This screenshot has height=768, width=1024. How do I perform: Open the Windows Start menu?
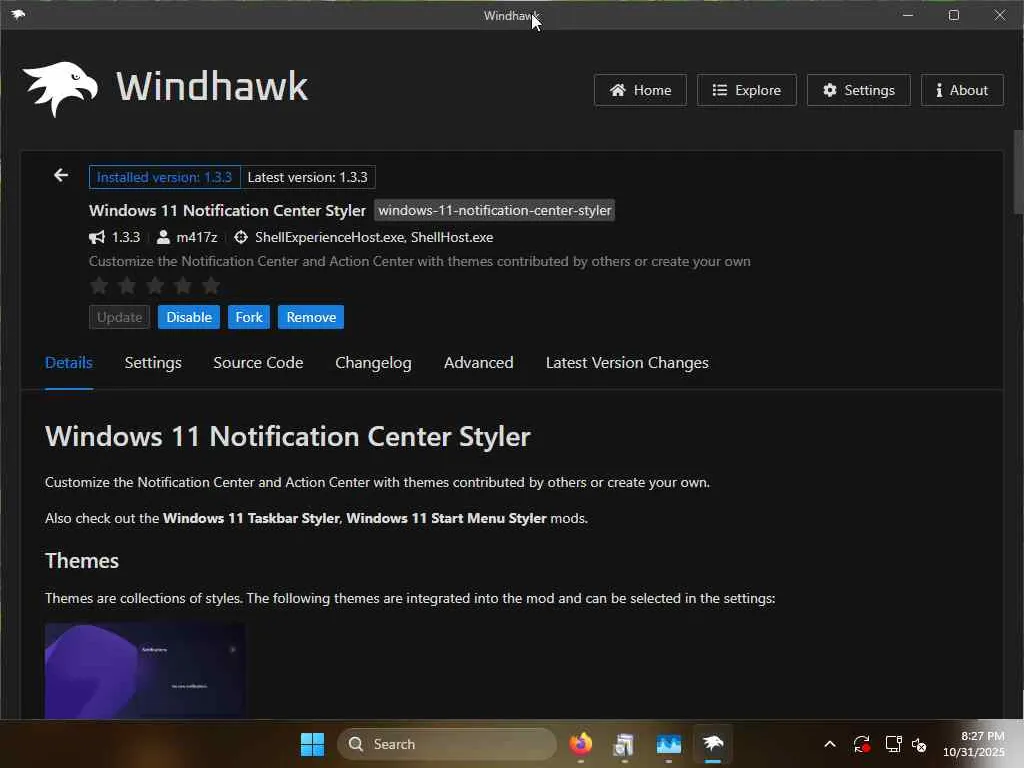(312, 744)
